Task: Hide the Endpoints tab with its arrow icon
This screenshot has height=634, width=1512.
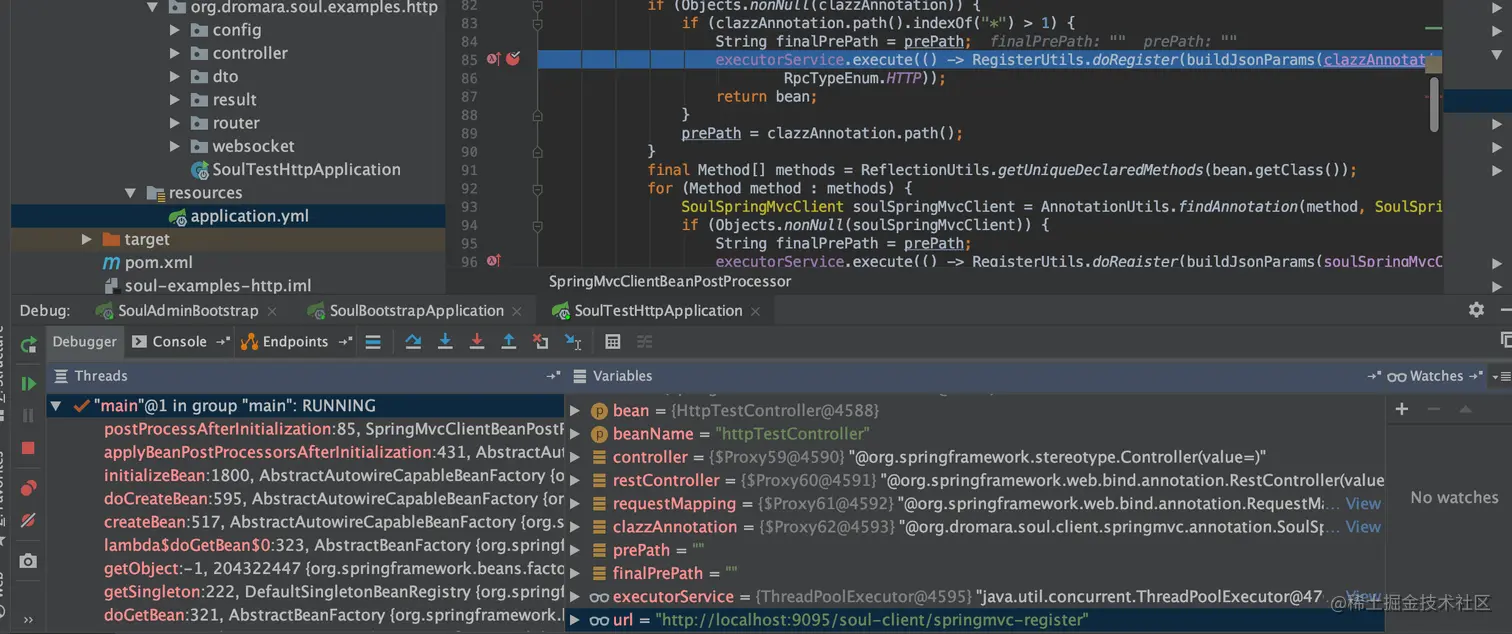Action: click(345, 342)
